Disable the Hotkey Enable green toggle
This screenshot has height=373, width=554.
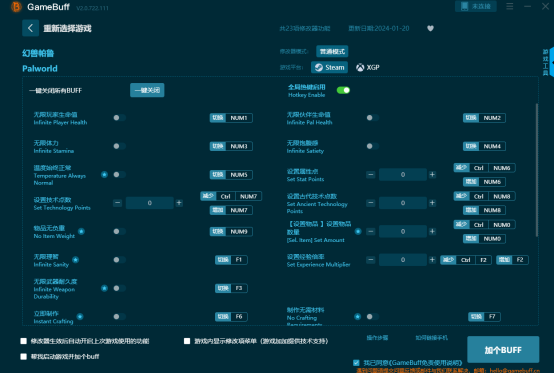[x=343, y=90]
